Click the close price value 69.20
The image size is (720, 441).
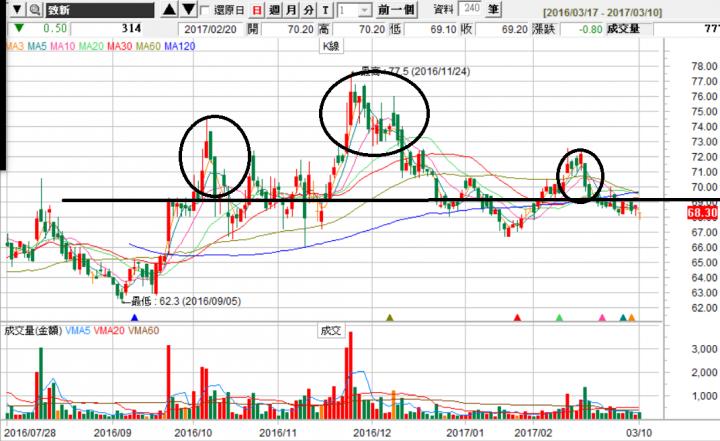point(503,29)
